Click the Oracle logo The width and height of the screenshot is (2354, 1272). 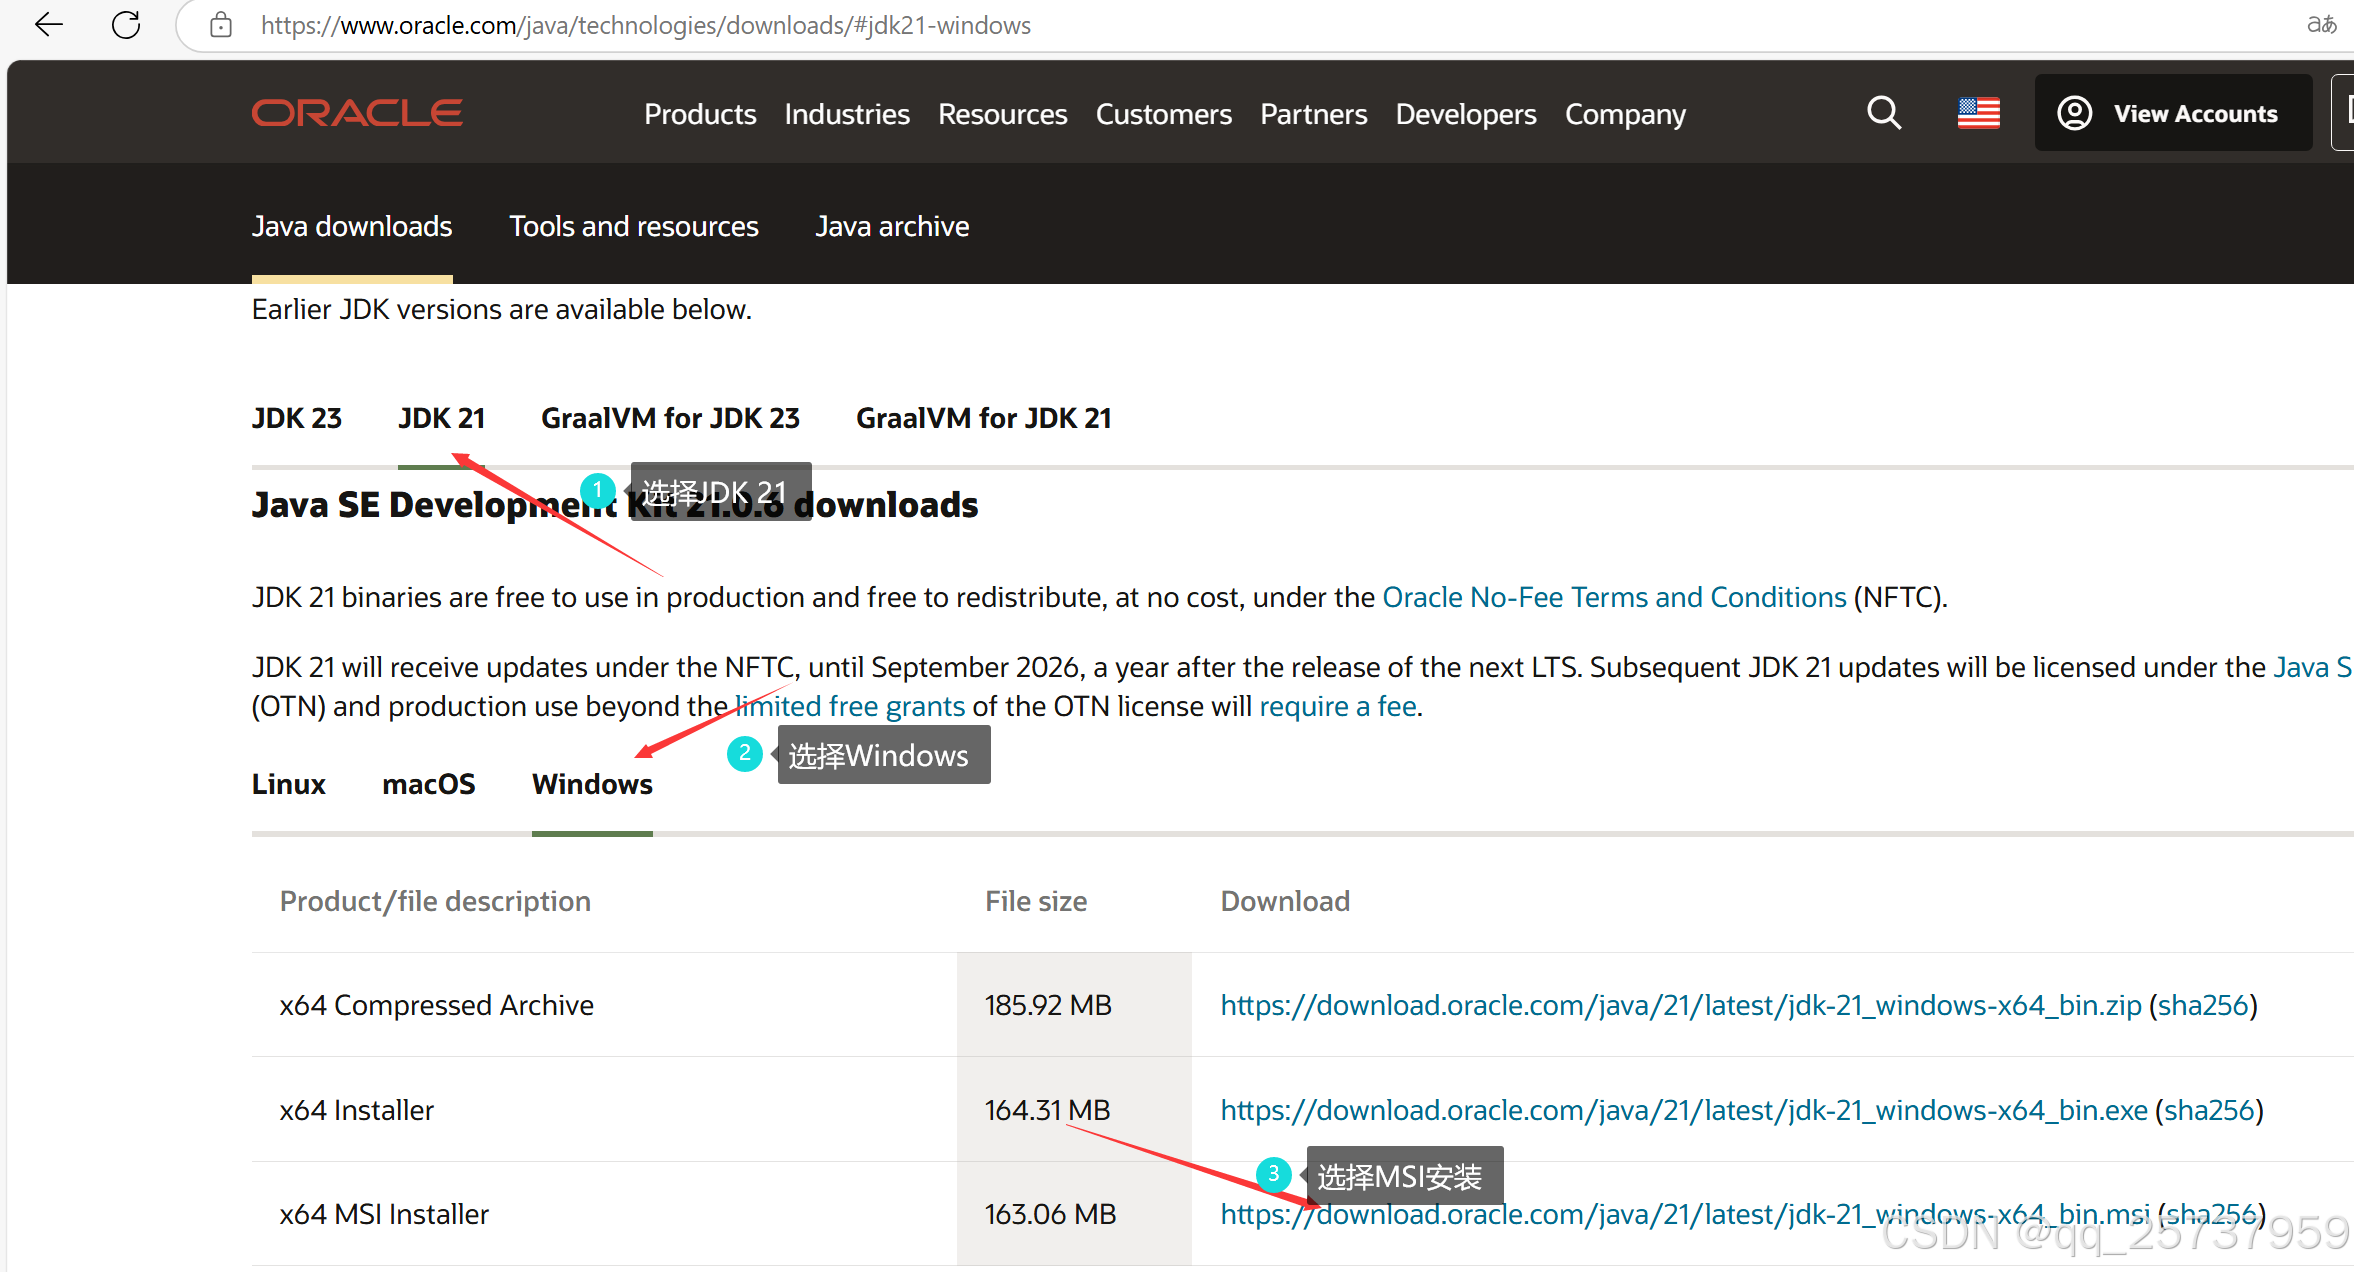[x=357, y=113]
